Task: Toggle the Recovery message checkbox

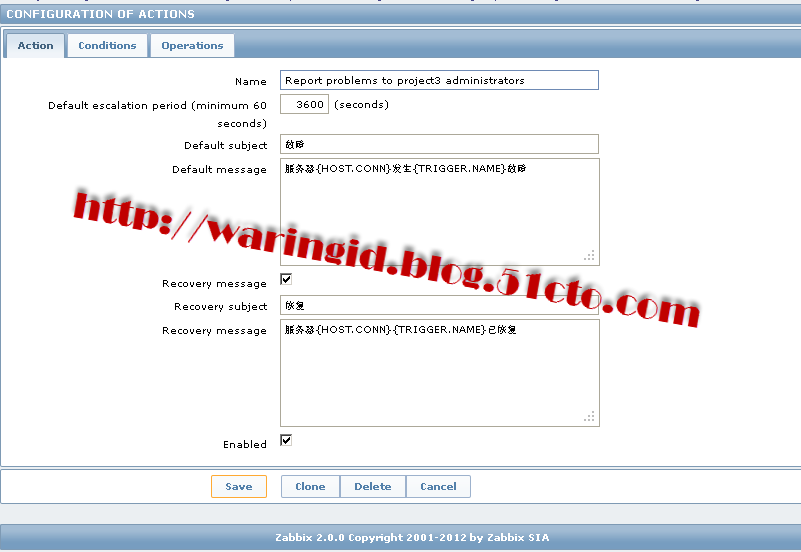Action: pos(286,279)
